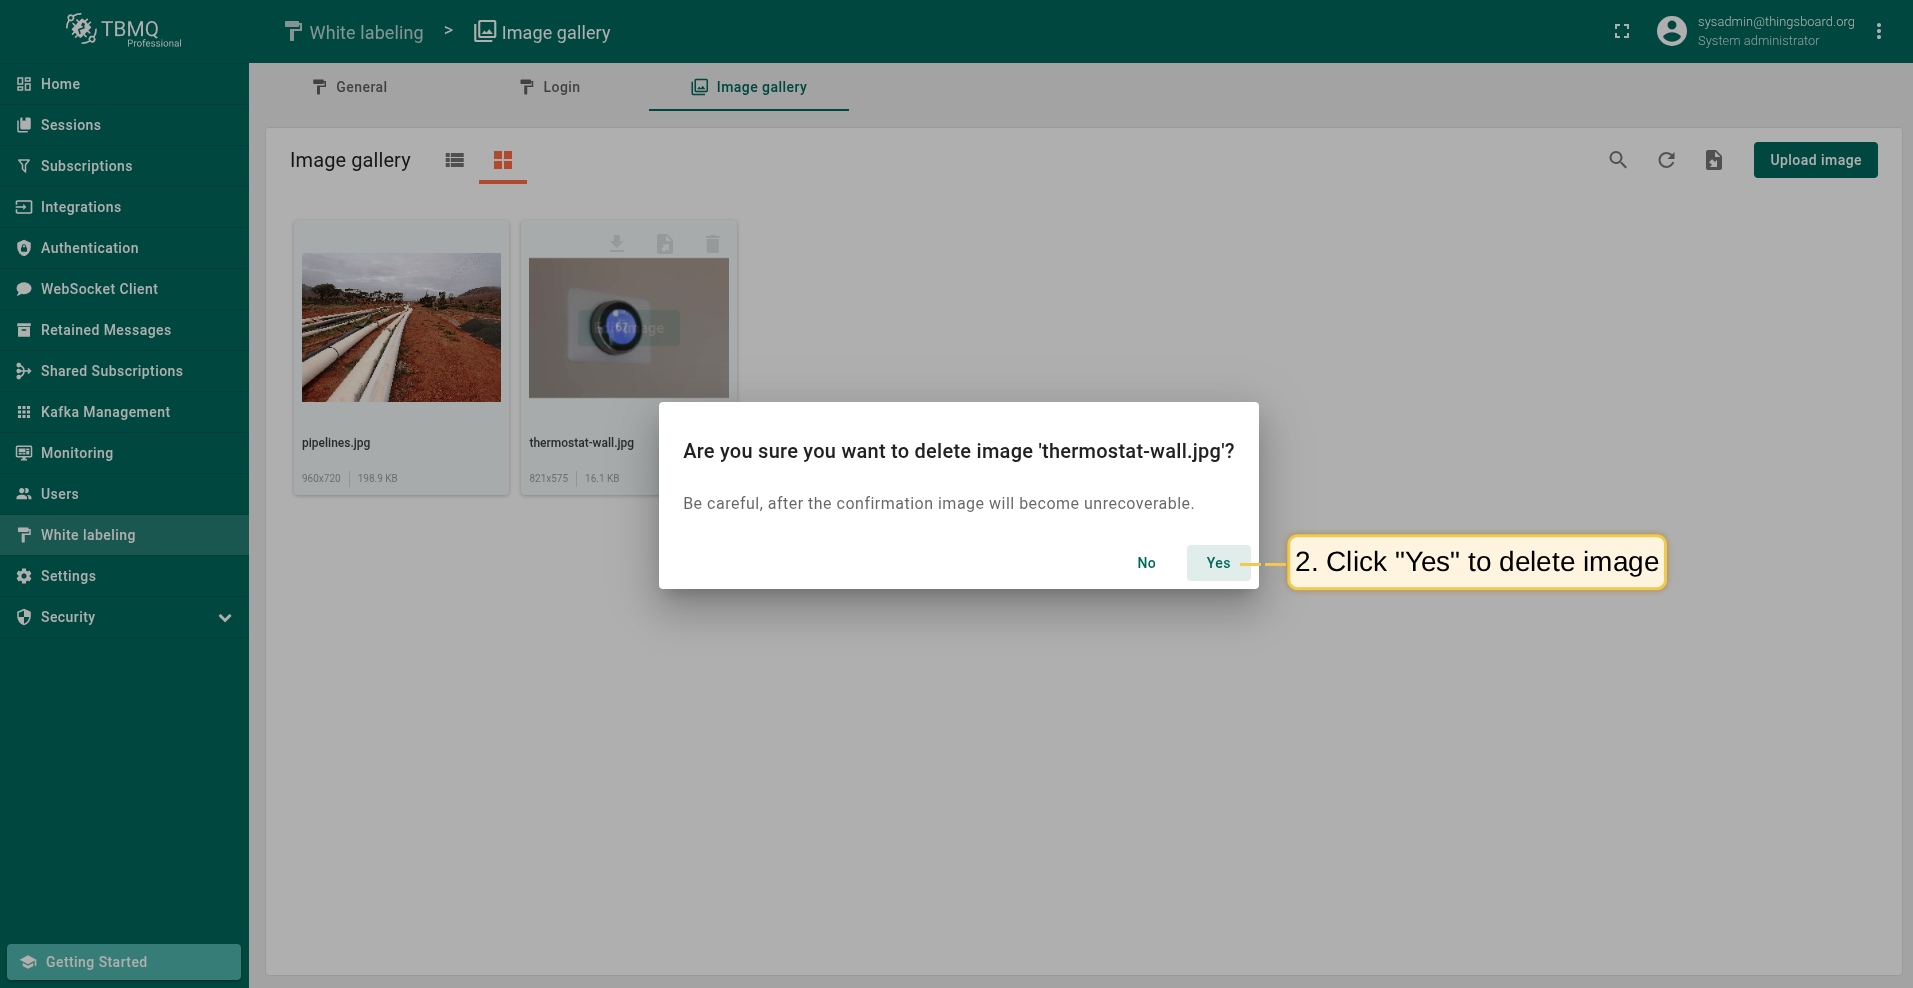Screen dimensions: 1913x988
Task: Switch to the Login tab
Action: tap(549, 87)
